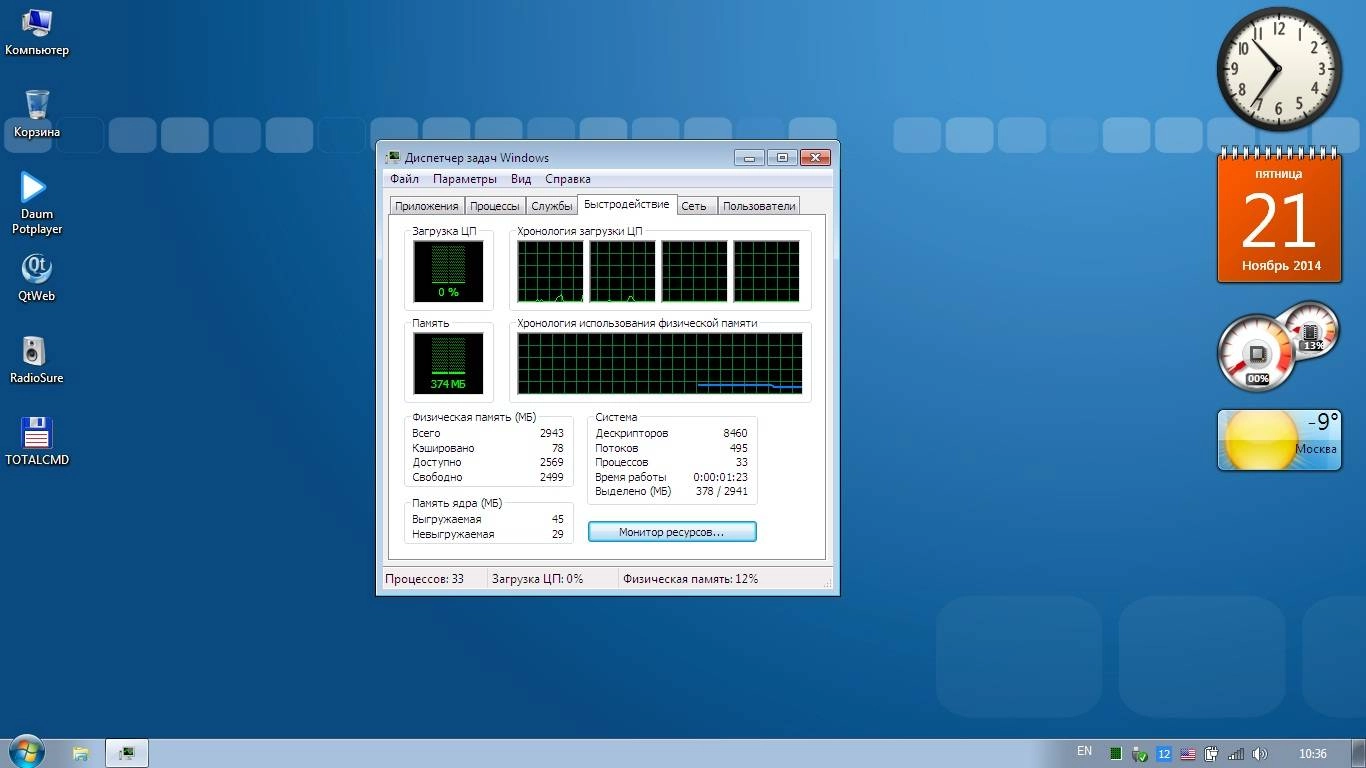Switch to the Службы tab
The image size is (1366, 768).
(552, 206)
